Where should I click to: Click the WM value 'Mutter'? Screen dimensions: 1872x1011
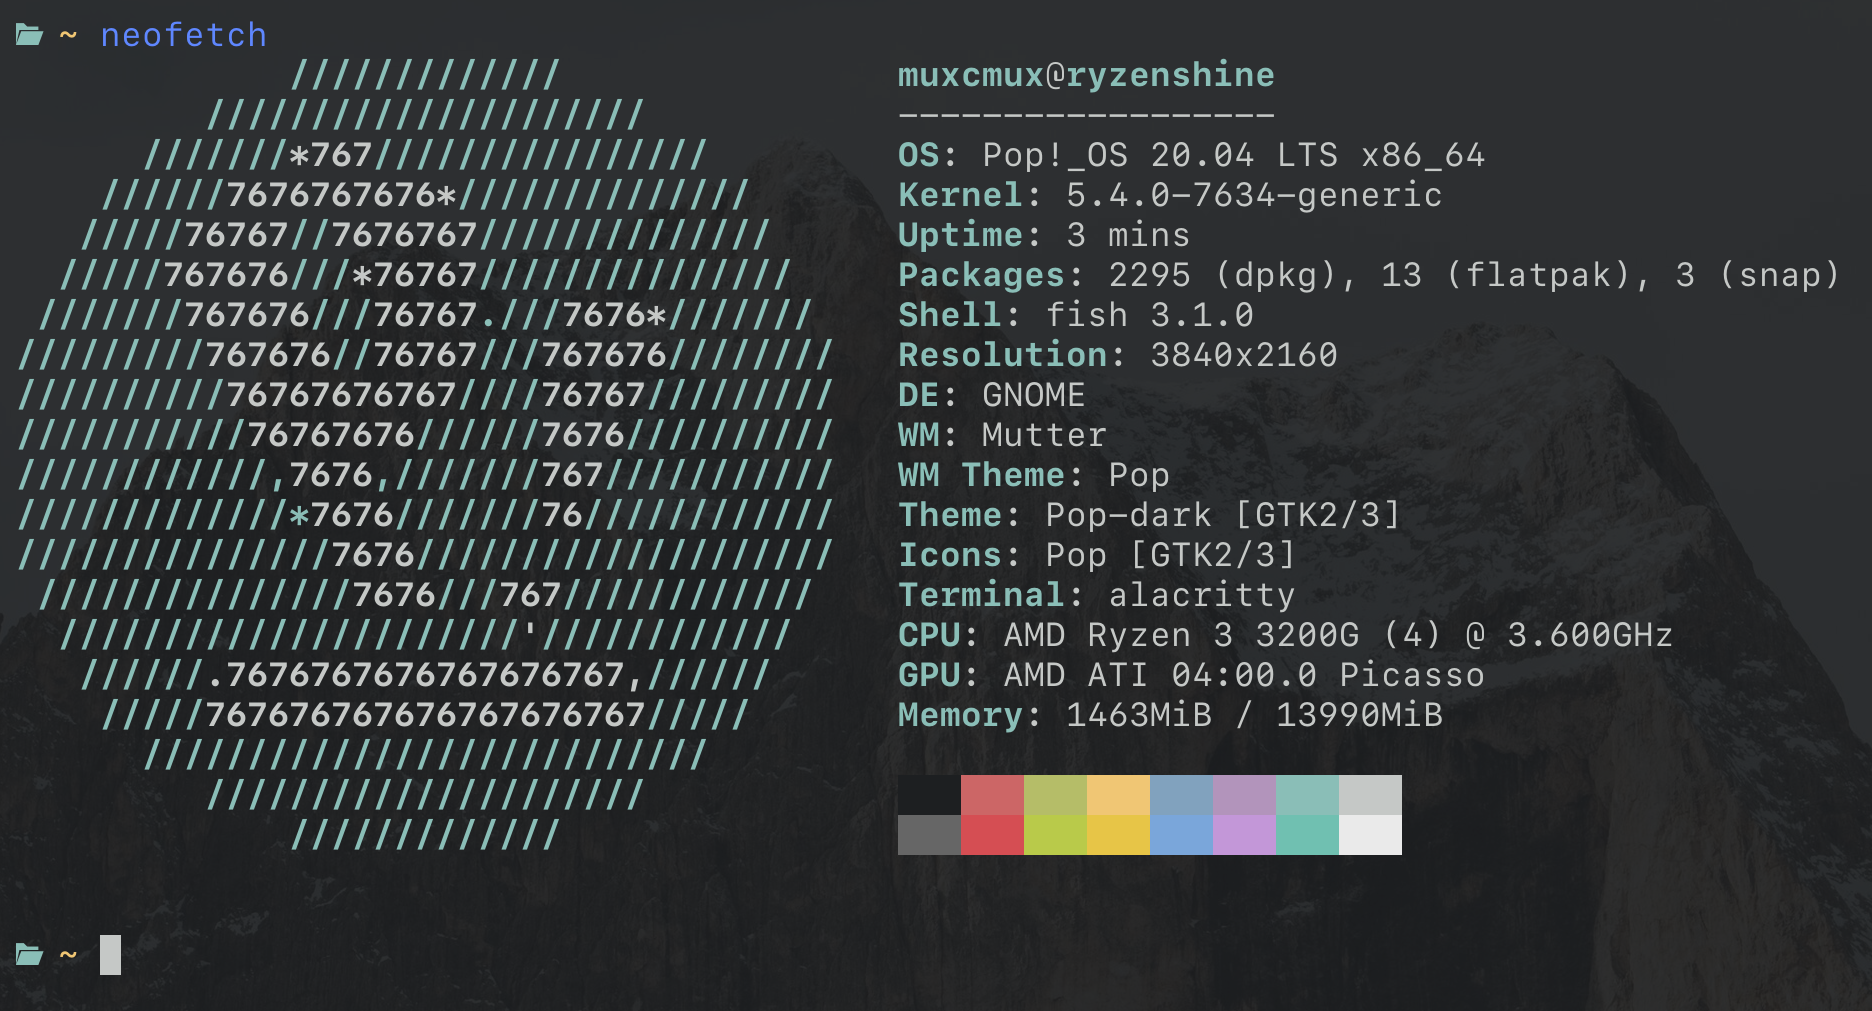[x=1044, y=435]
